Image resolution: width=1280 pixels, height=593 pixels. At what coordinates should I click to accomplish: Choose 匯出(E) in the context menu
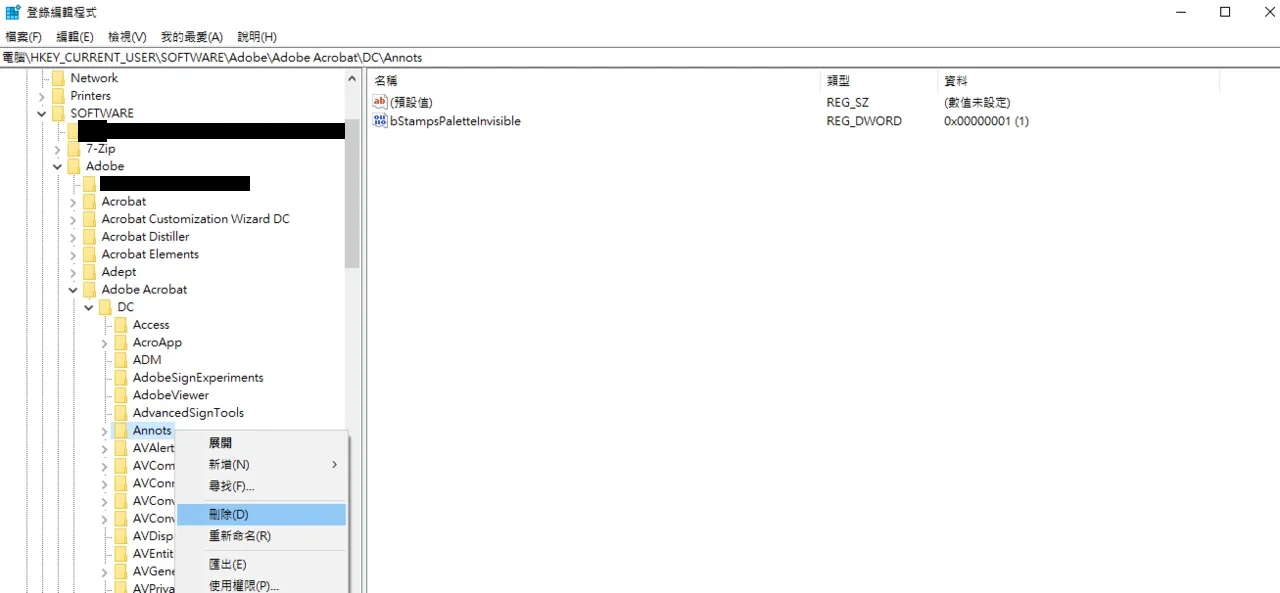pyautogui.click(x=262, y=565)
